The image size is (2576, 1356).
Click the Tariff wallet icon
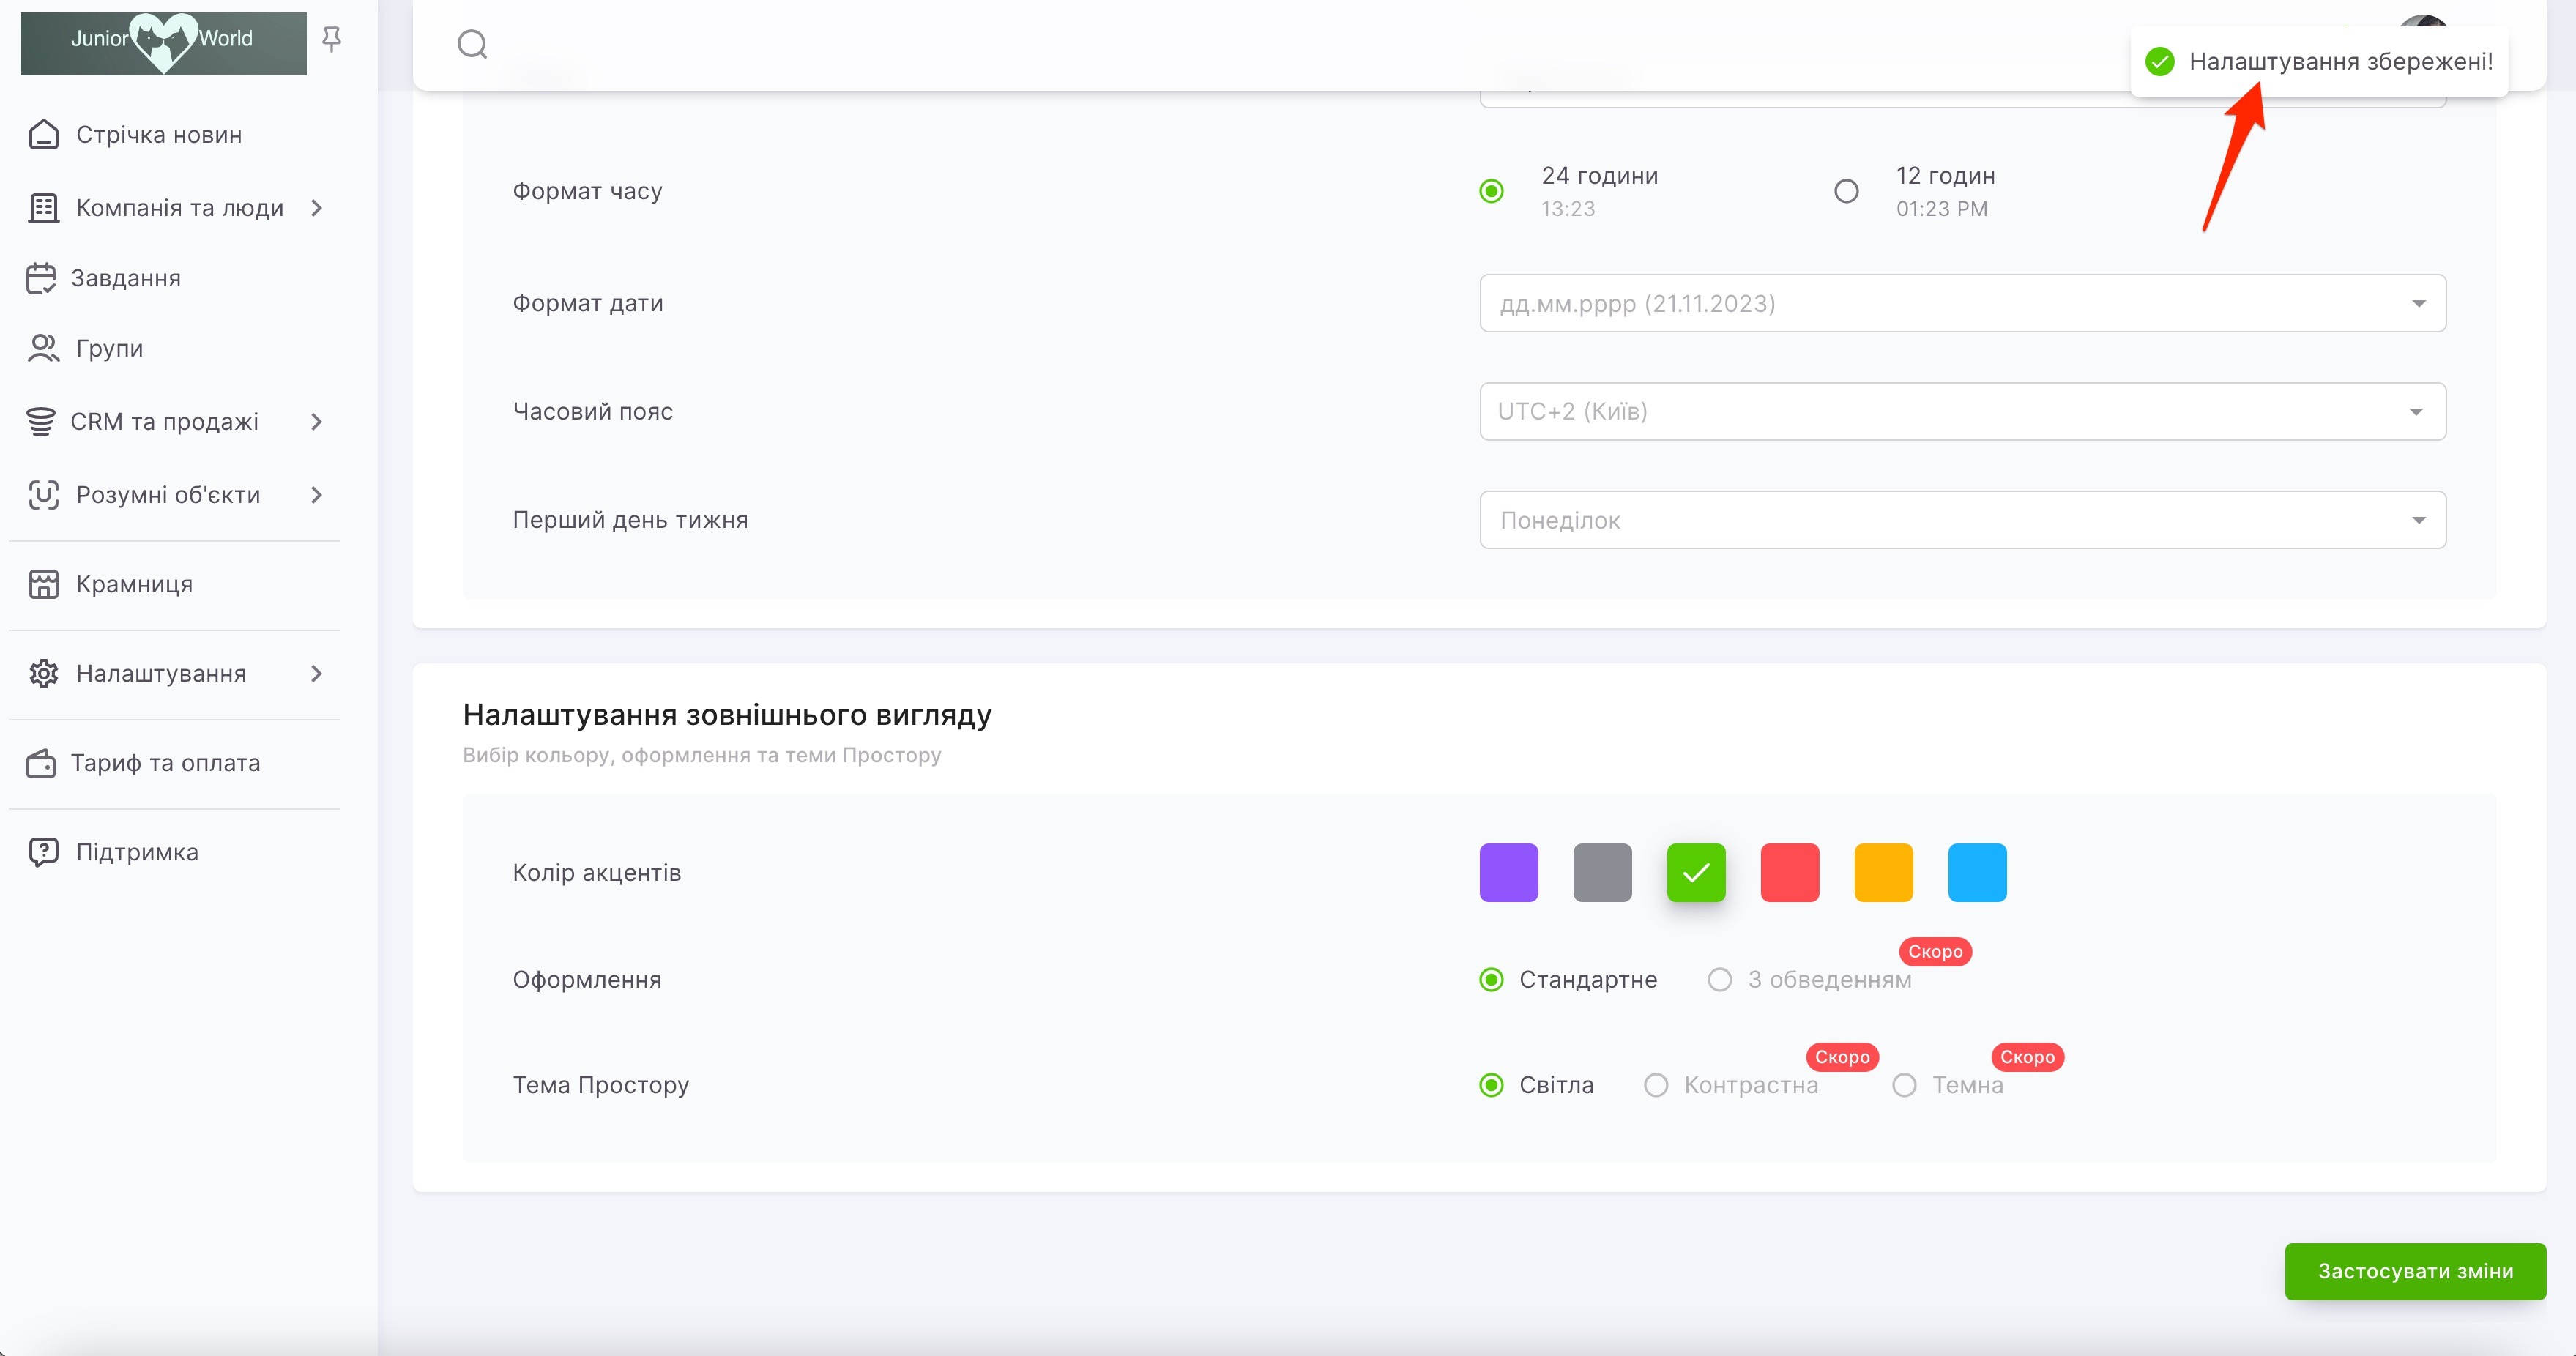coord(41,763)
